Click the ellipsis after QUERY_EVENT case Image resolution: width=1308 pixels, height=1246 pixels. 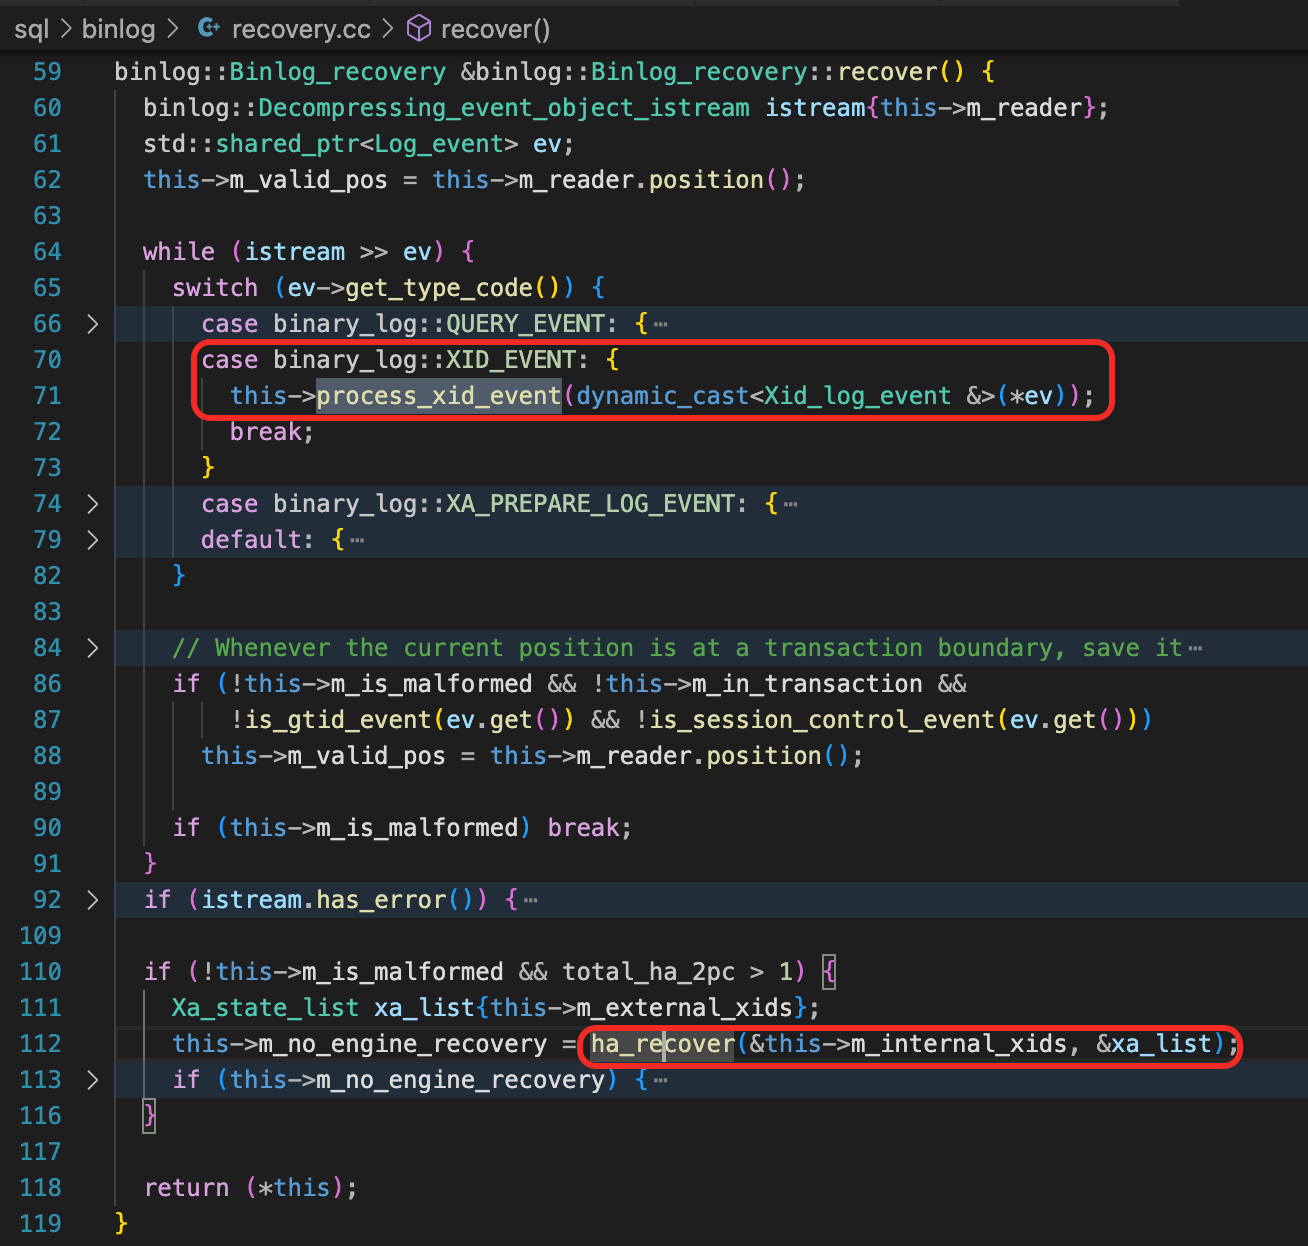[x=660, y=324]
